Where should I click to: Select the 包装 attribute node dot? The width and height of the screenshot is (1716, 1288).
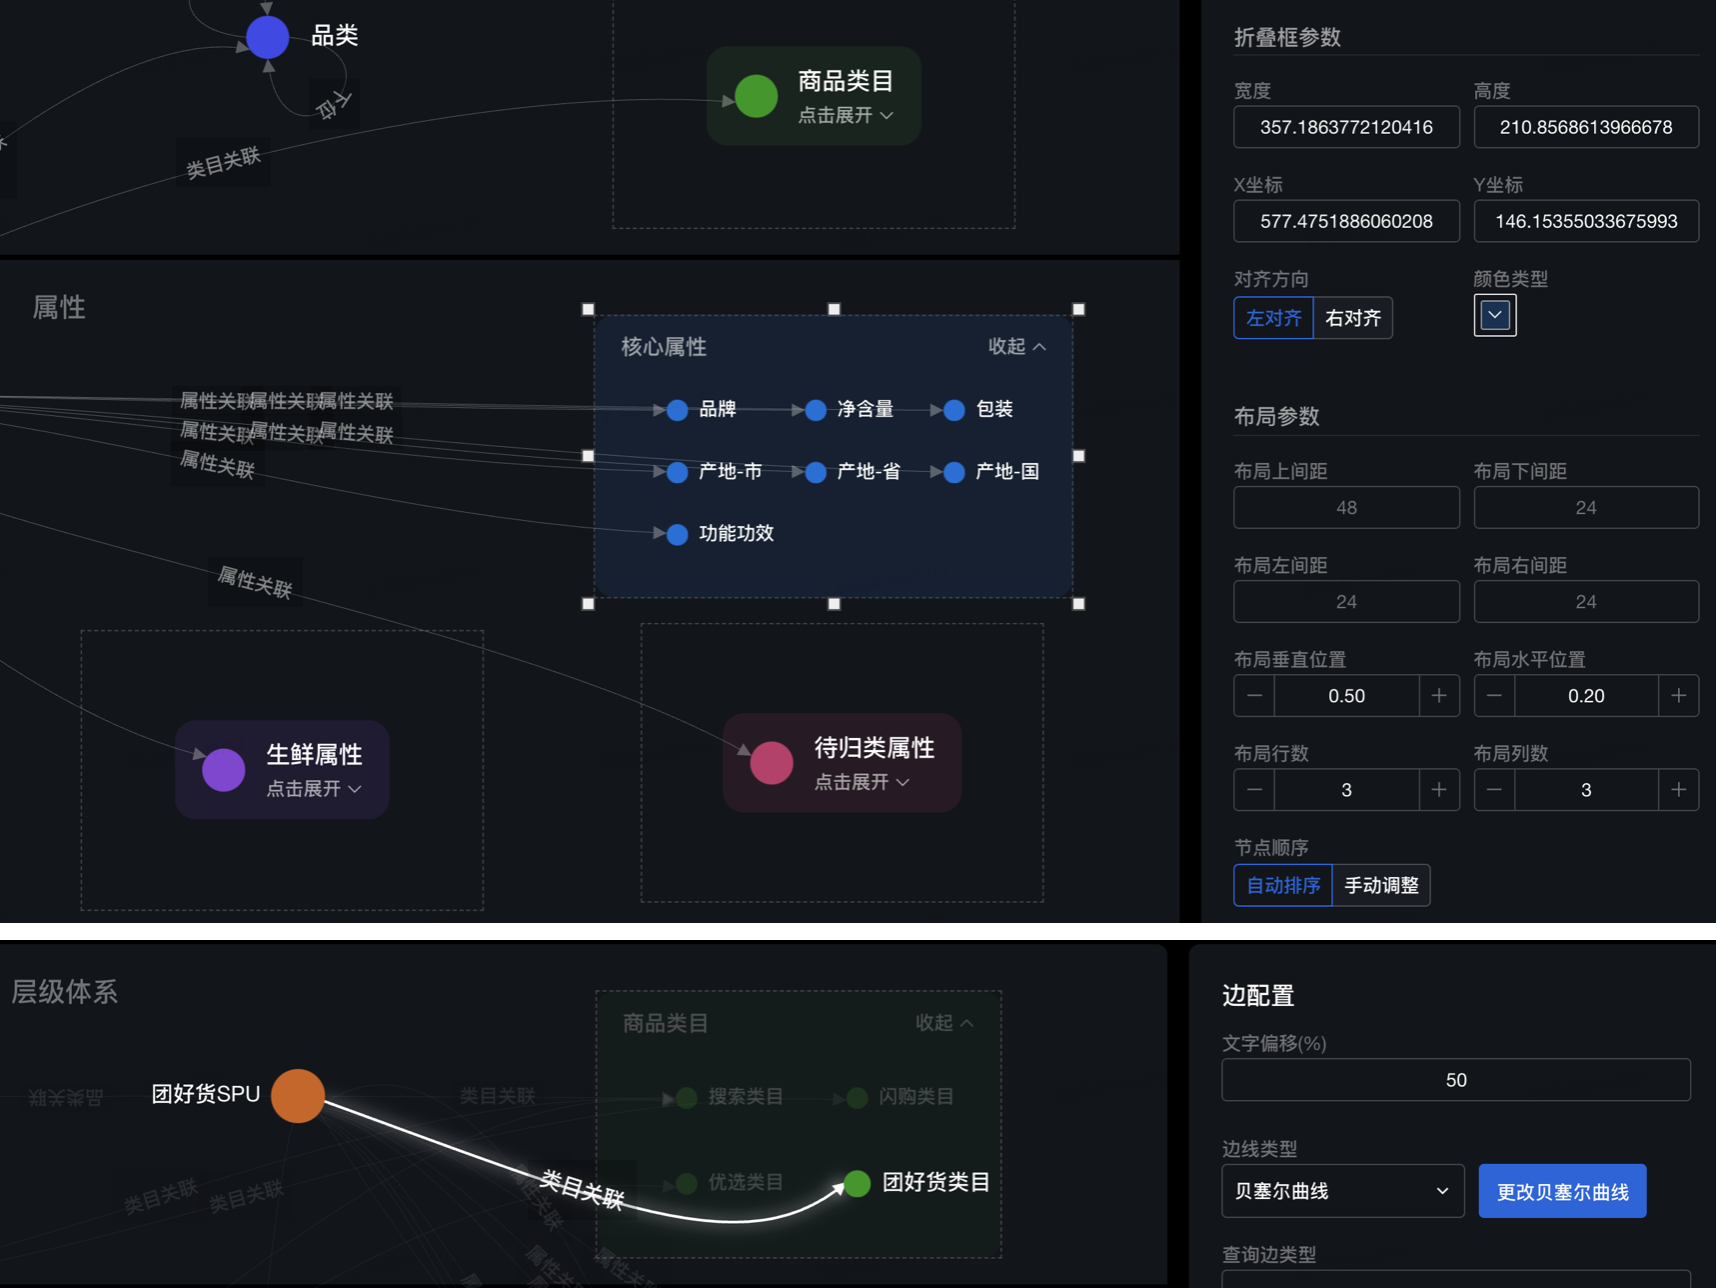tap(954, 410)
